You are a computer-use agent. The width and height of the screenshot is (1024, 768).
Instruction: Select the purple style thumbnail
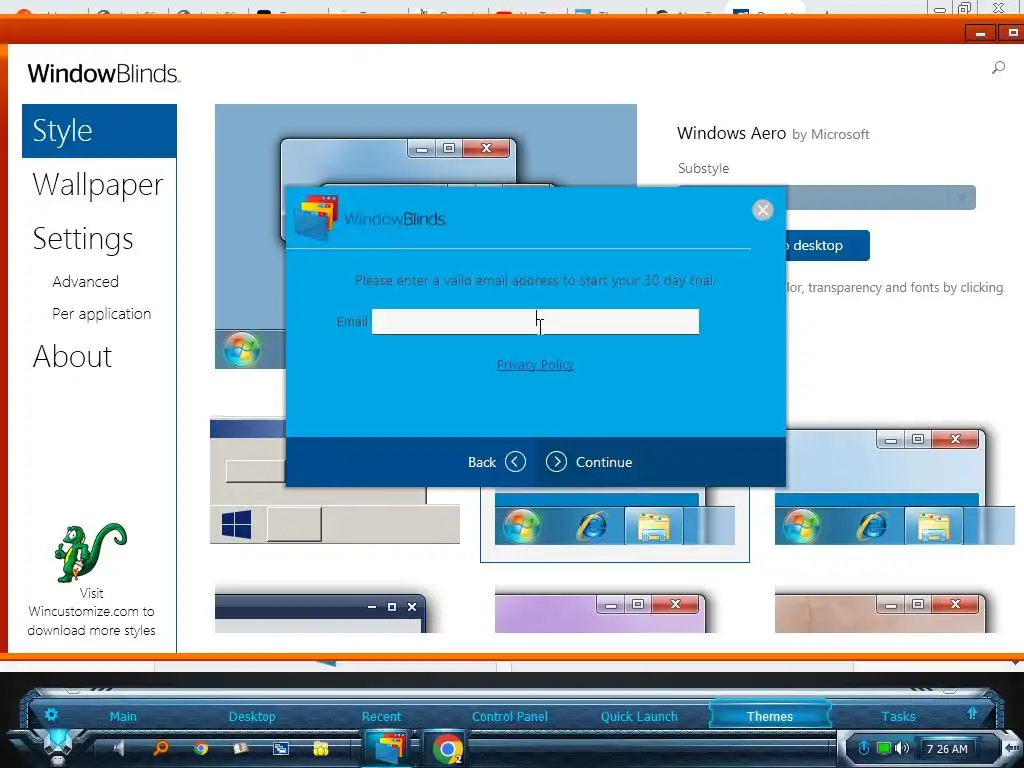[x=600, y=613]
